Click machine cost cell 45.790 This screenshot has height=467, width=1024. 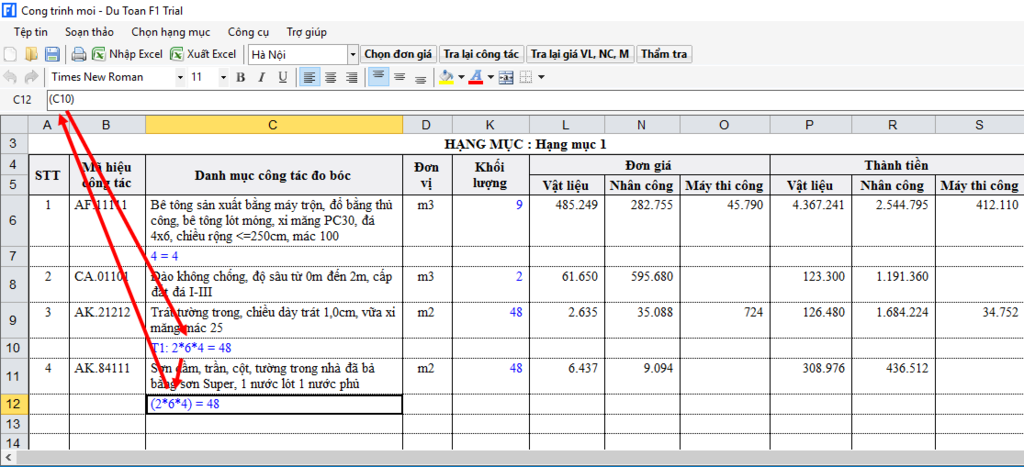[x=725, y=220]
